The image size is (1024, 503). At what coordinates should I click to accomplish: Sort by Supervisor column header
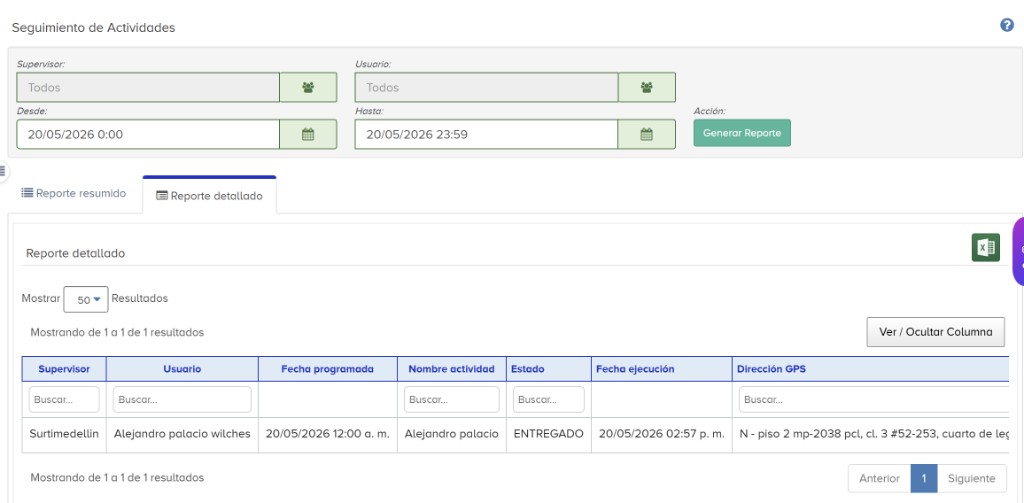[x=64, y=369]
